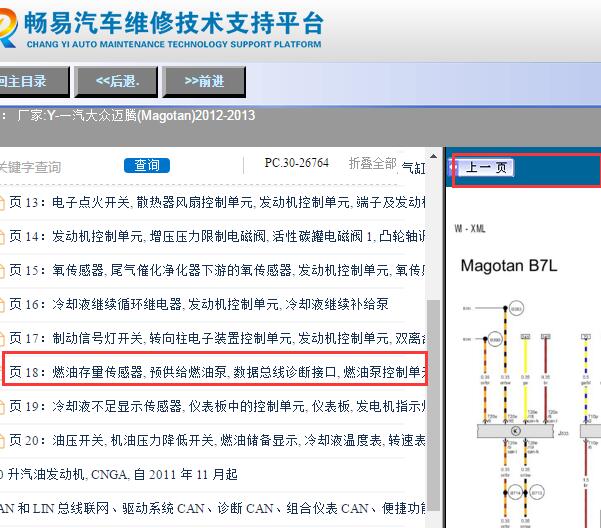Click the PC.30-26764 text

297,163
